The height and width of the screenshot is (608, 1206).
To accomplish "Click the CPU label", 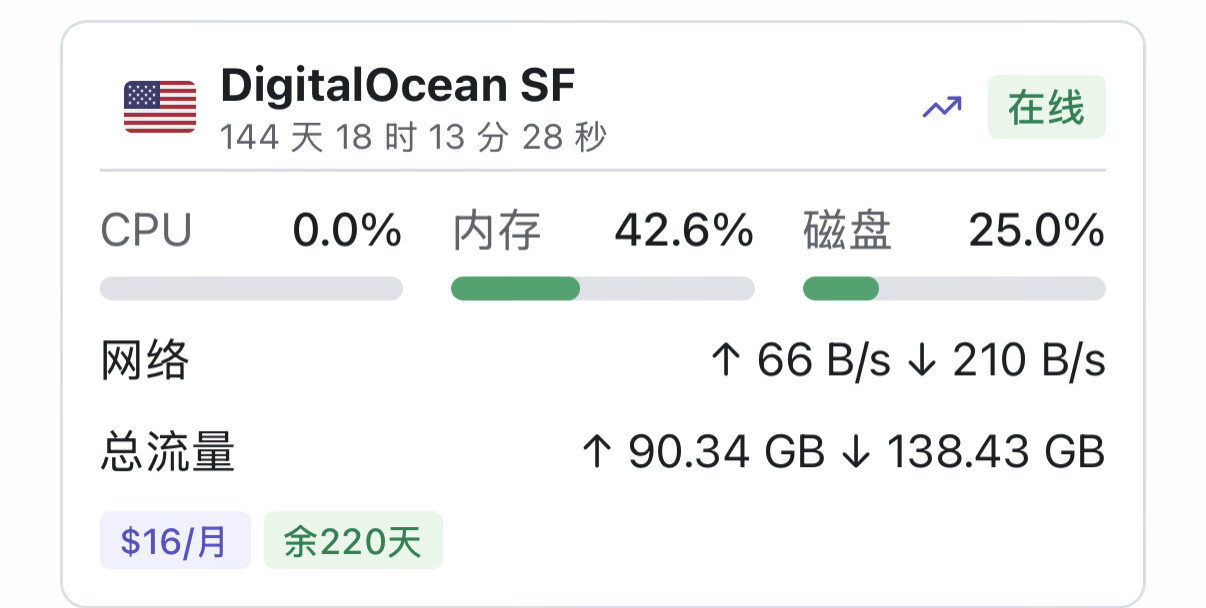I will click(x=146, y=232).
